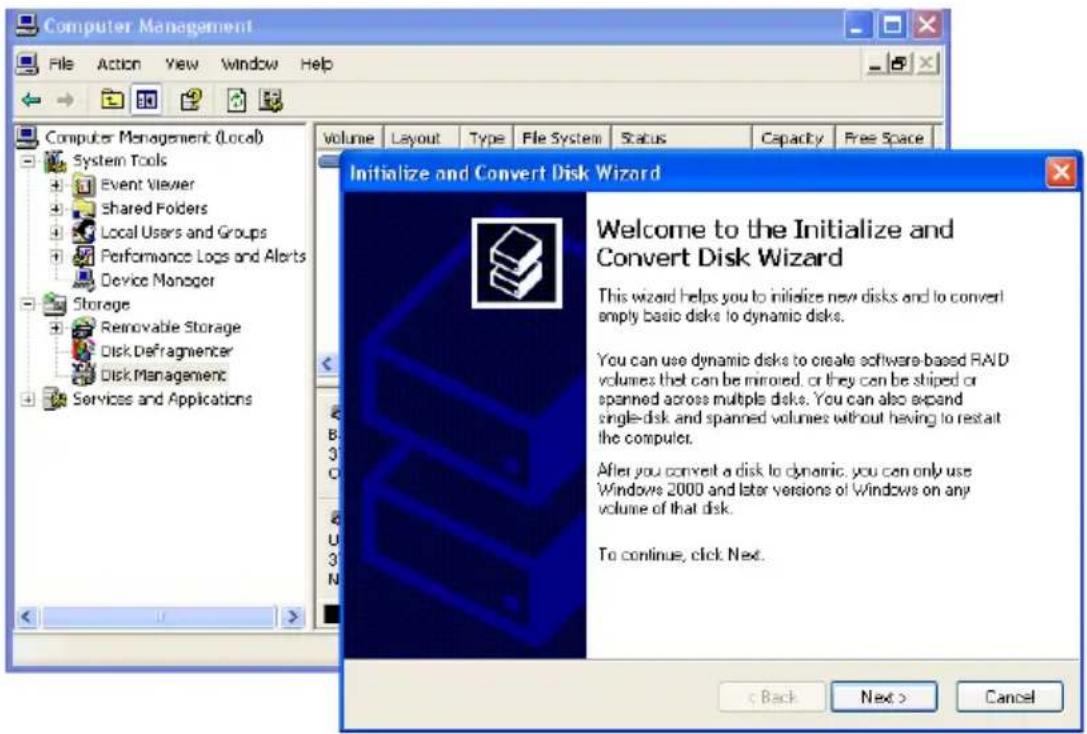Viewport: 1087px width, 734px height.
Task: Click Cancel in the disk wizard
Action: (x=1009, y=697)
